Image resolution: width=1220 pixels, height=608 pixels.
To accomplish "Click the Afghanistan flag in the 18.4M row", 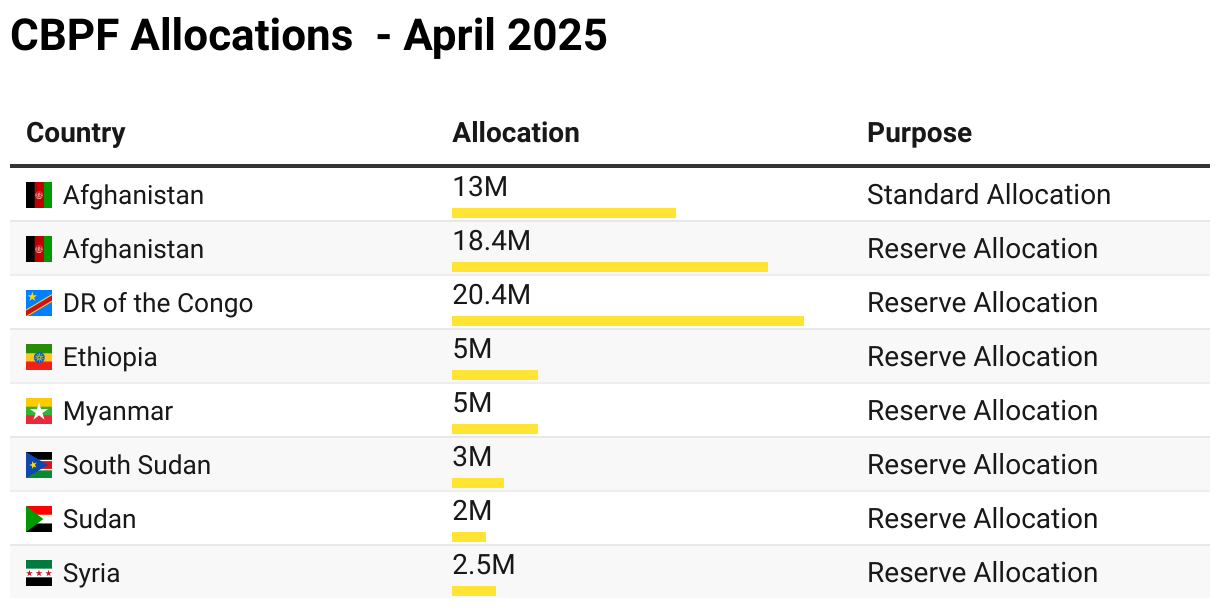I will tap(39, 249).
